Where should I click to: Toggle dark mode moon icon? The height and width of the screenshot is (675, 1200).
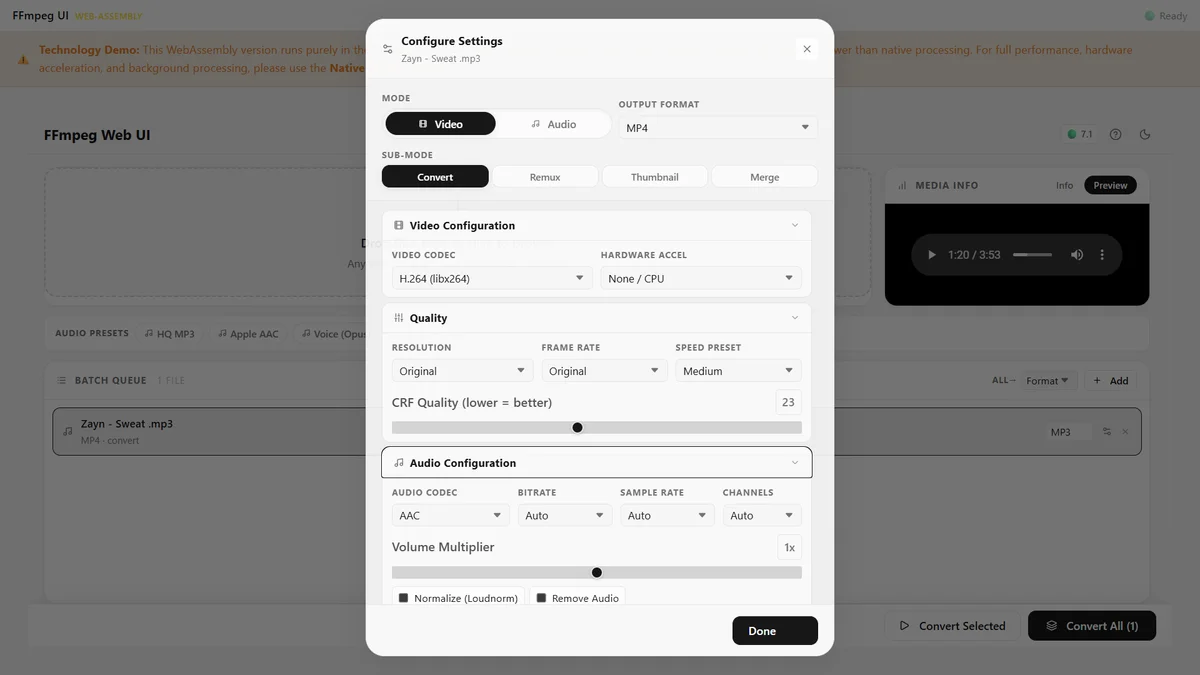click(1145, 134)
